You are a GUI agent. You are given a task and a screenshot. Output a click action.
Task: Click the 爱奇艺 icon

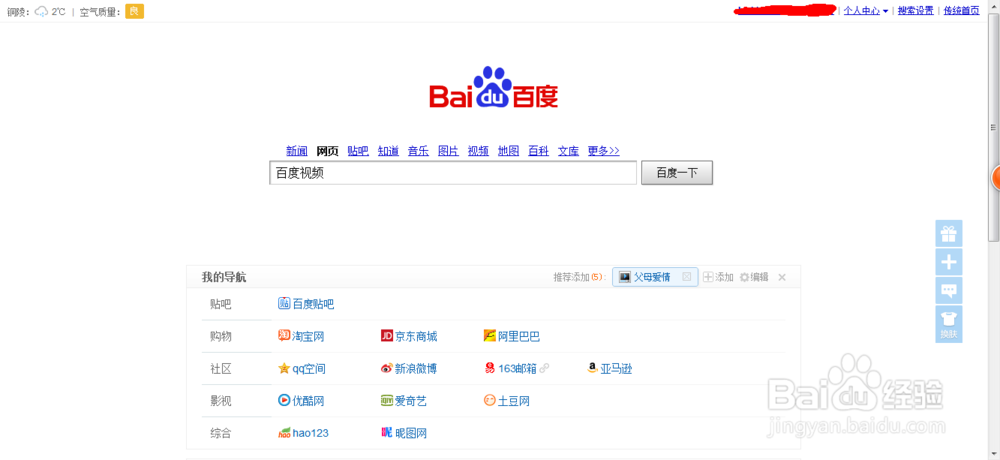386,401
